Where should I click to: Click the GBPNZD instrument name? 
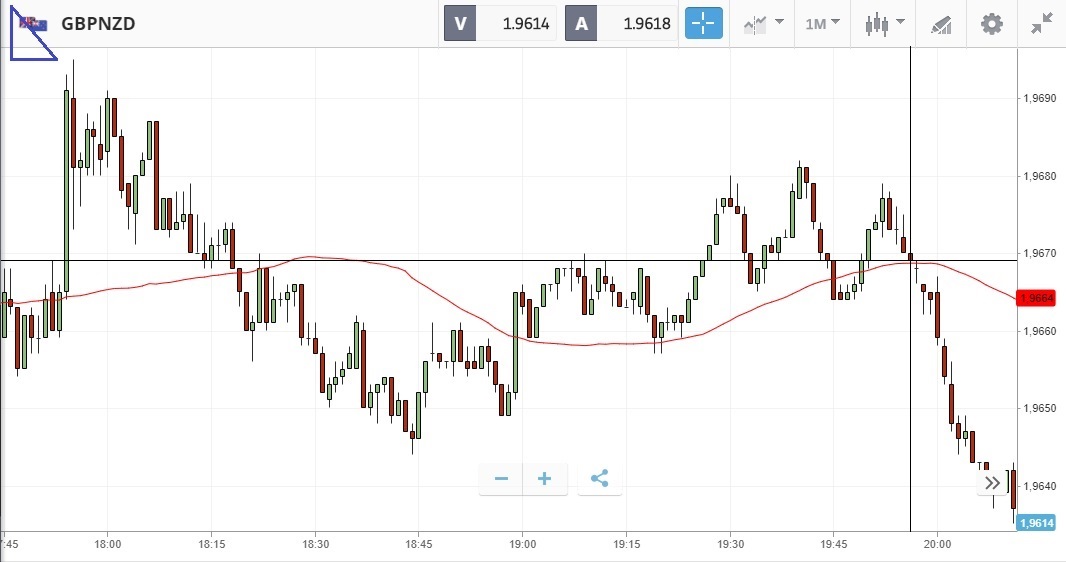click(98, 23)
